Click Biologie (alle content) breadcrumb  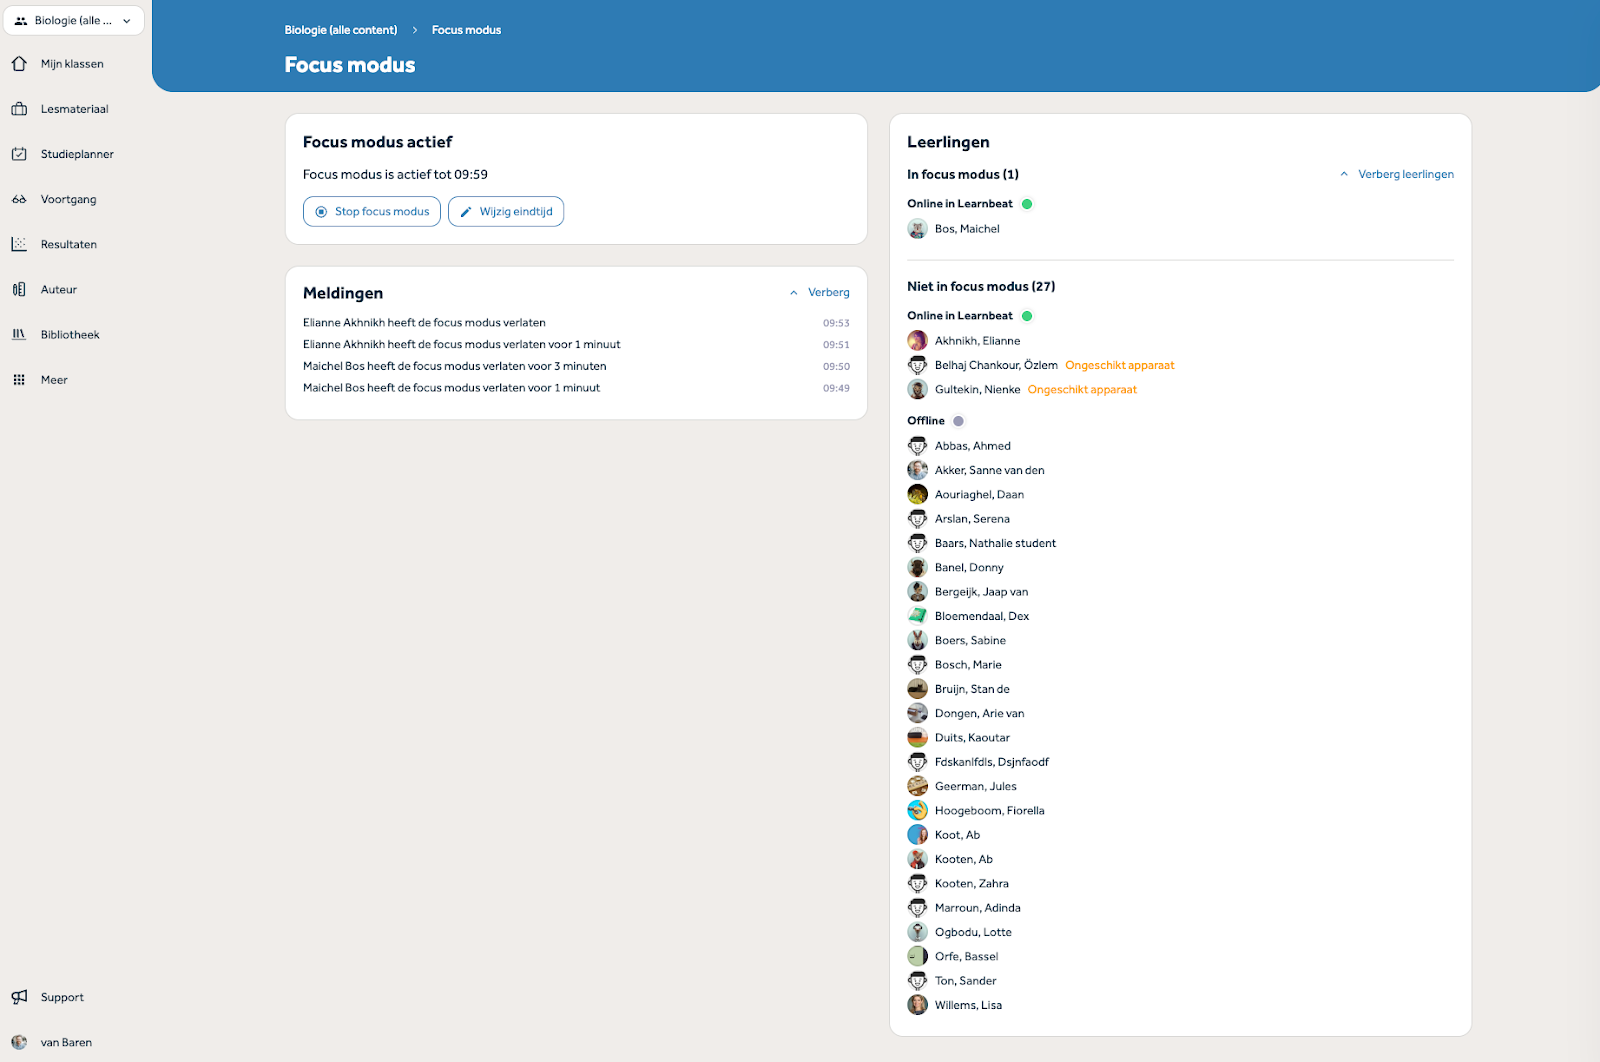(341, 30)
